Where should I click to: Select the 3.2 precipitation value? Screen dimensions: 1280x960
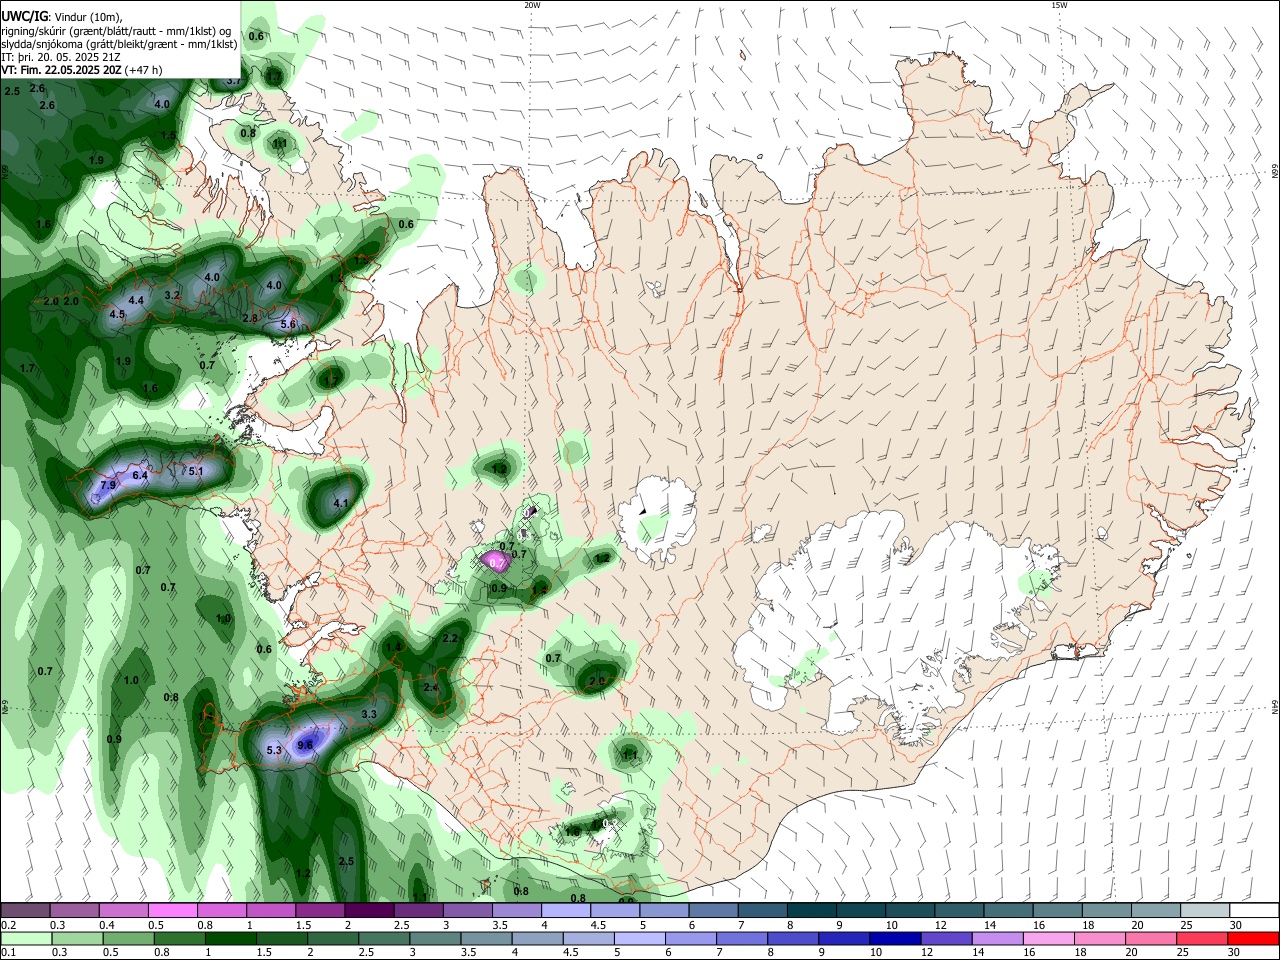pos(172,295)
